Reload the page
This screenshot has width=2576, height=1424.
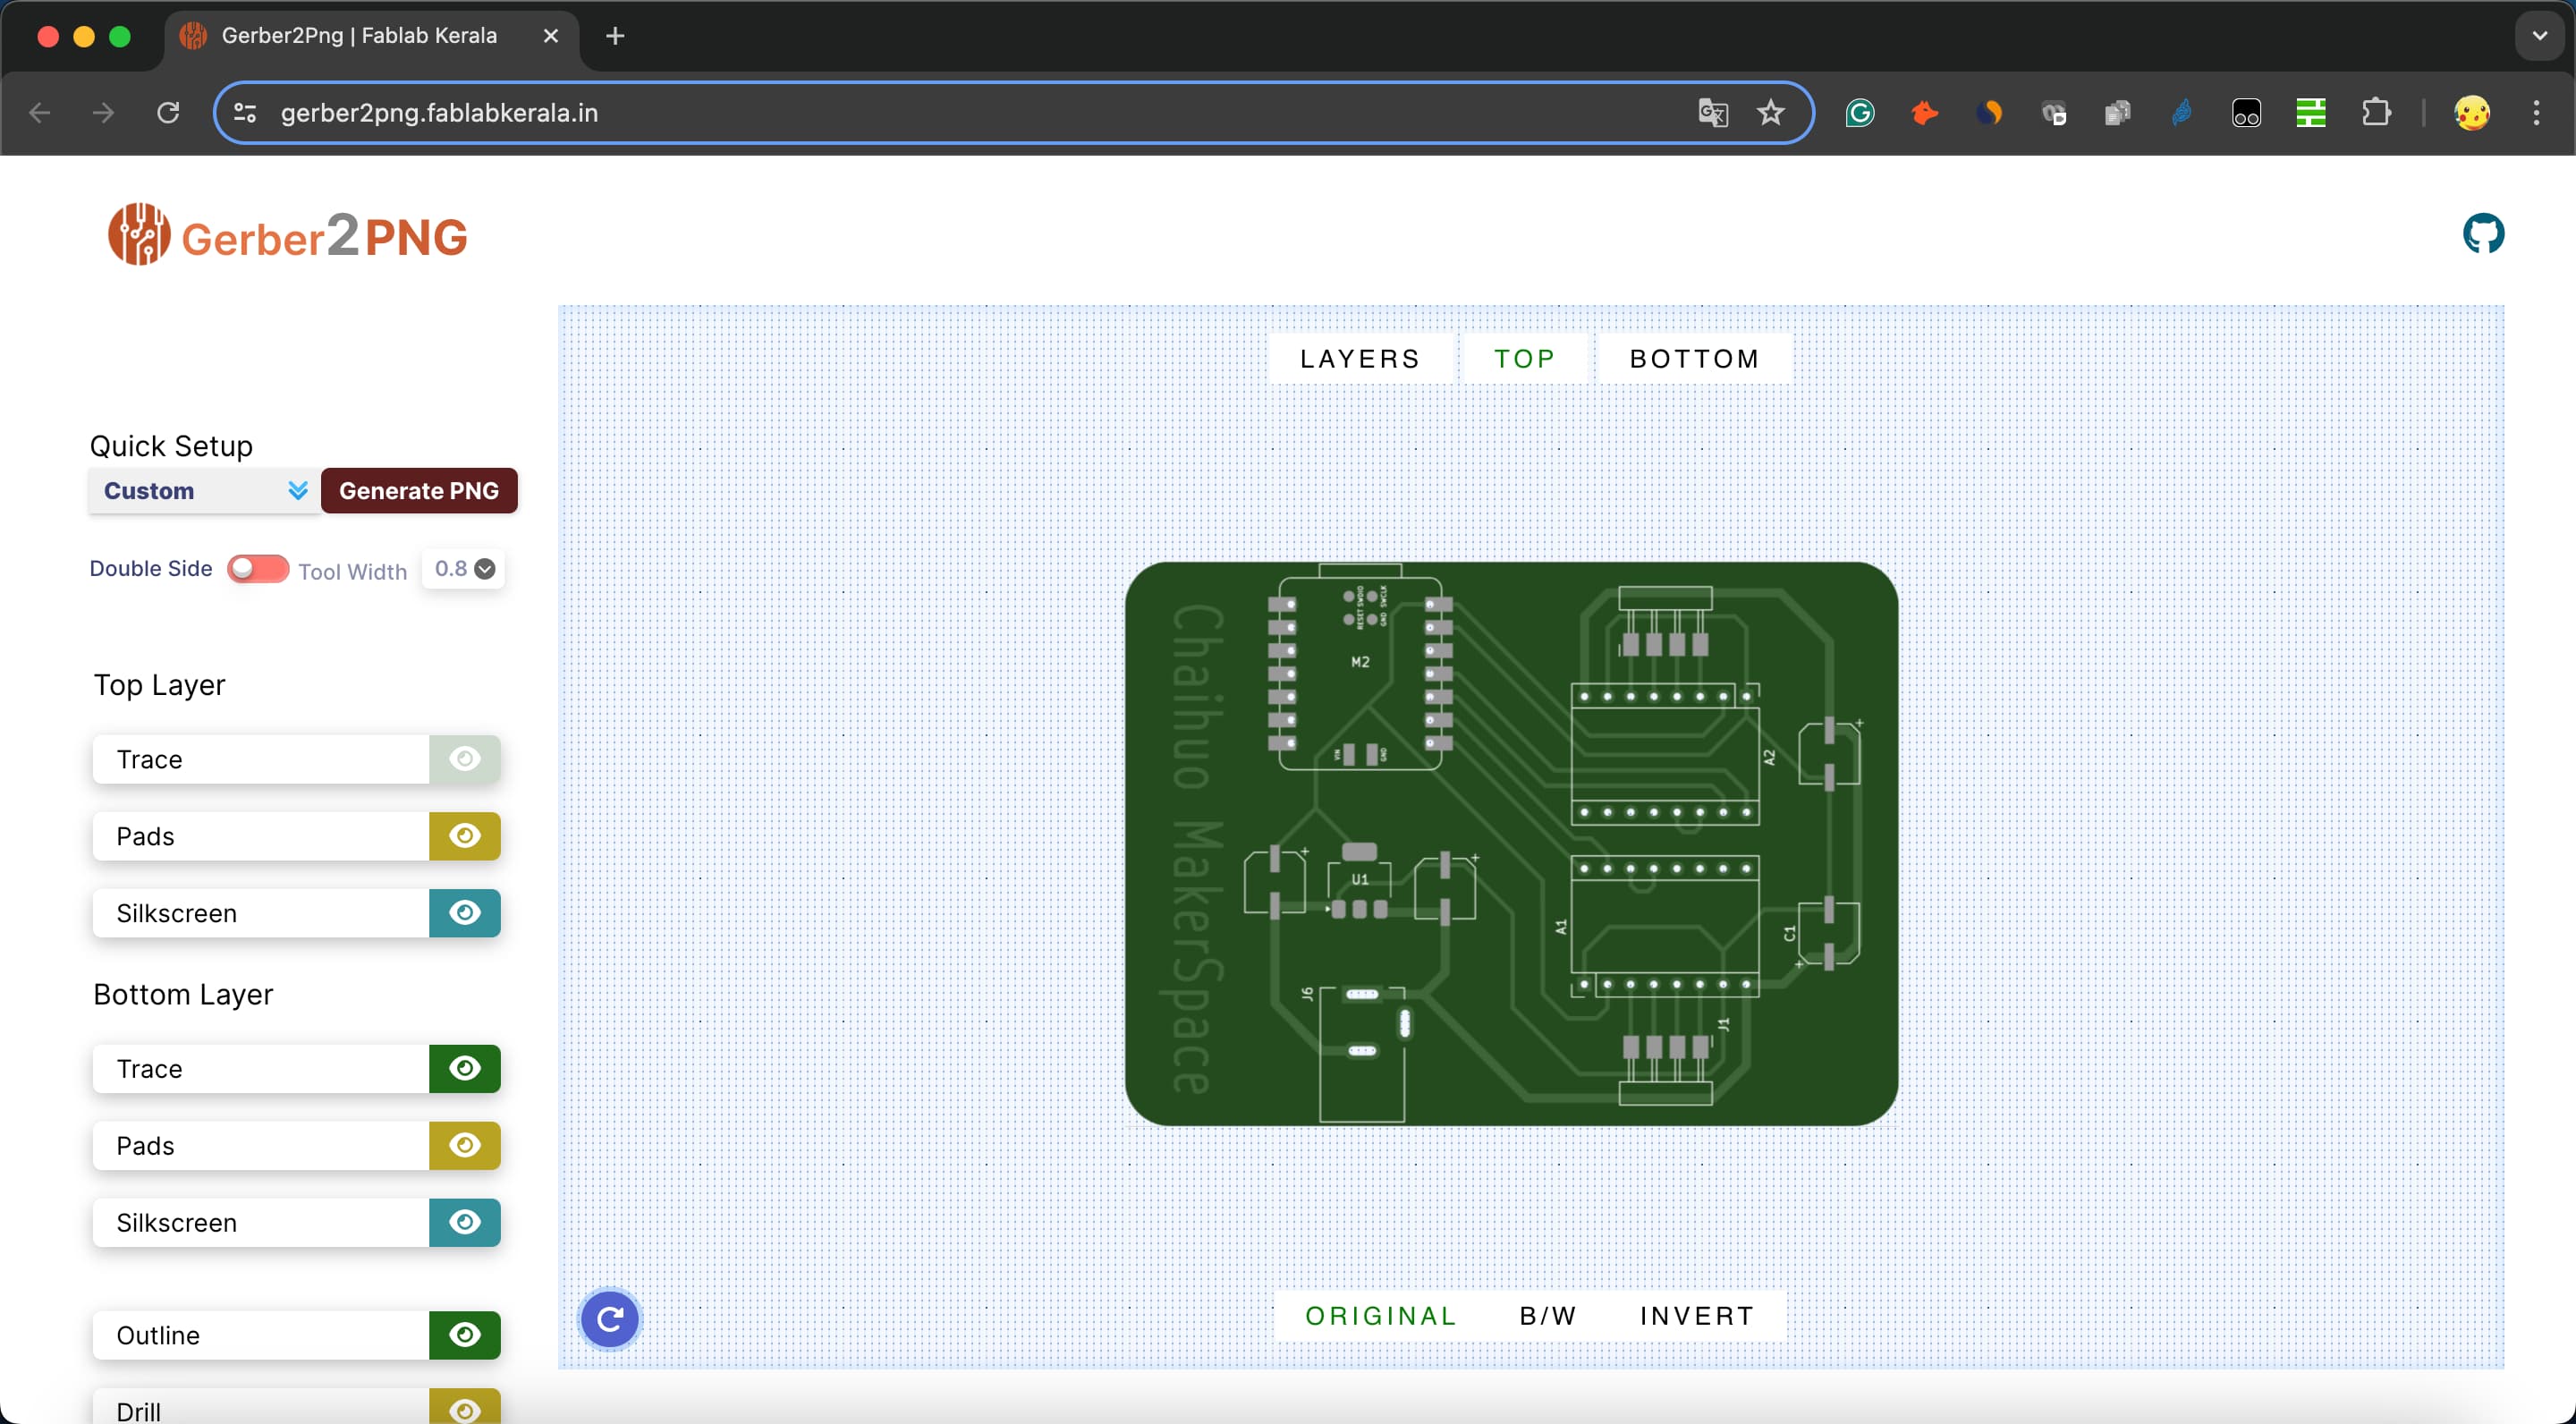point(168,113)
